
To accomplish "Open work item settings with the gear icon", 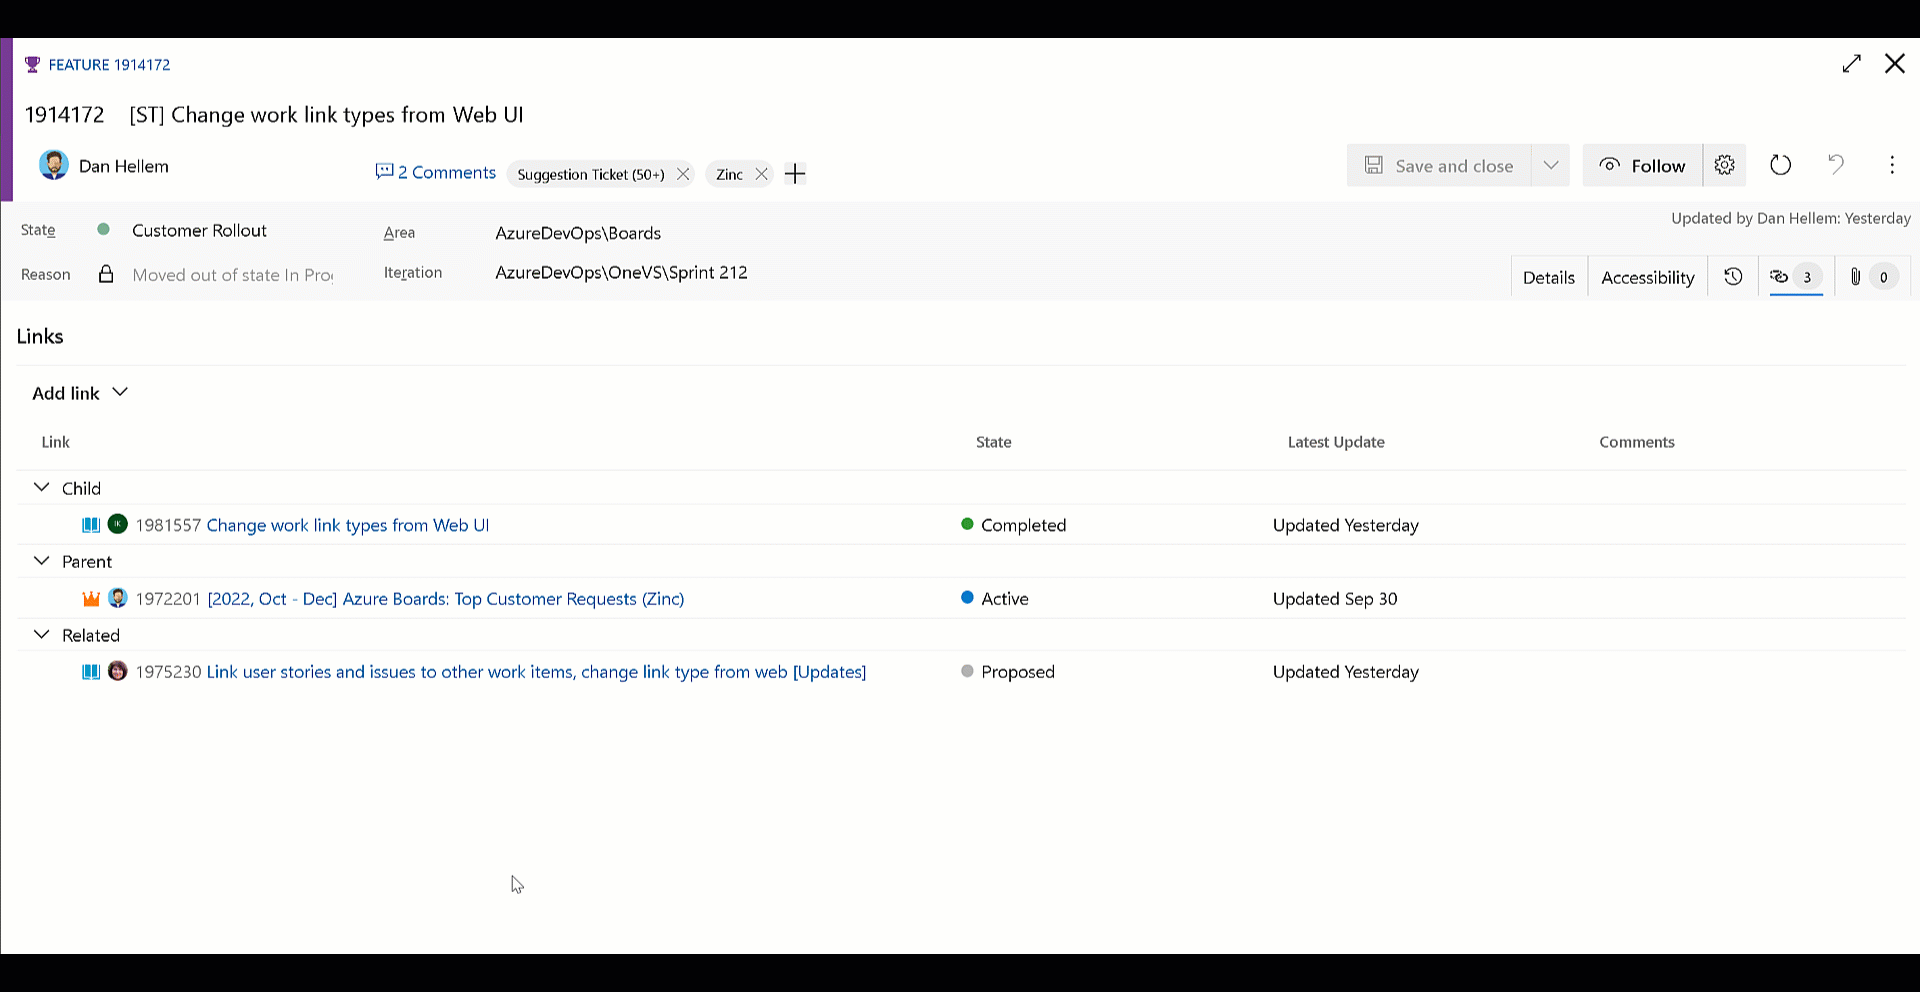I will (x=1724, y=165).
